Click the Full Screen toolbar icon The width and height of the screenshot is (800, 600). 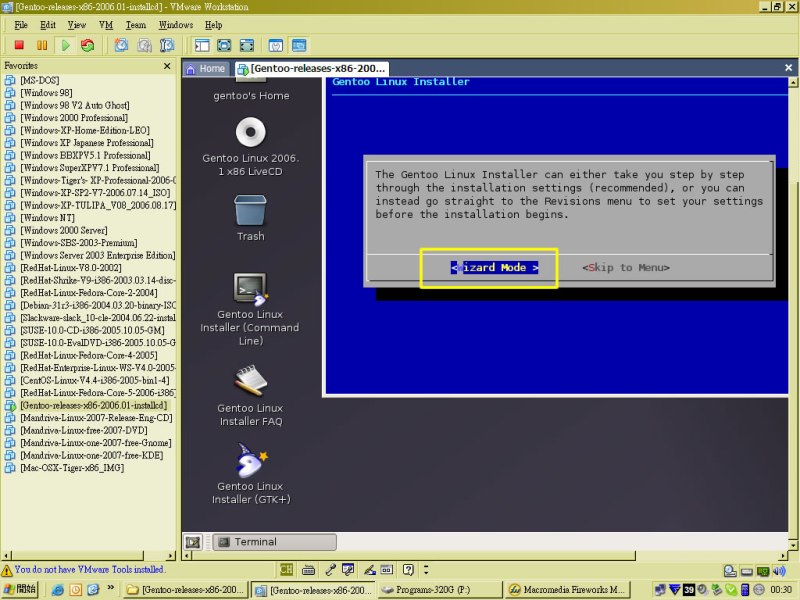click(x=224, y=45)
